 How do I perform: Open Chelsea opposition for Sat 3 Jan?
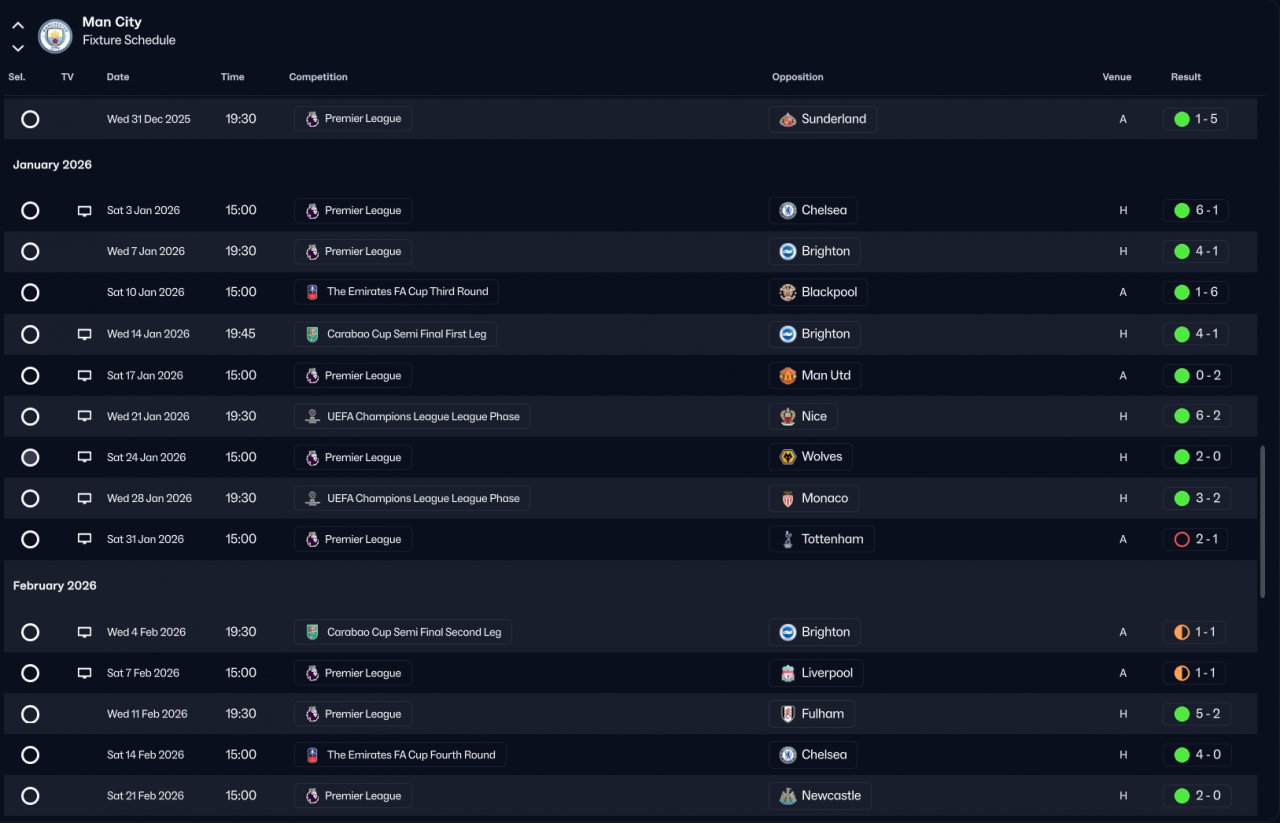pos(813,211)
